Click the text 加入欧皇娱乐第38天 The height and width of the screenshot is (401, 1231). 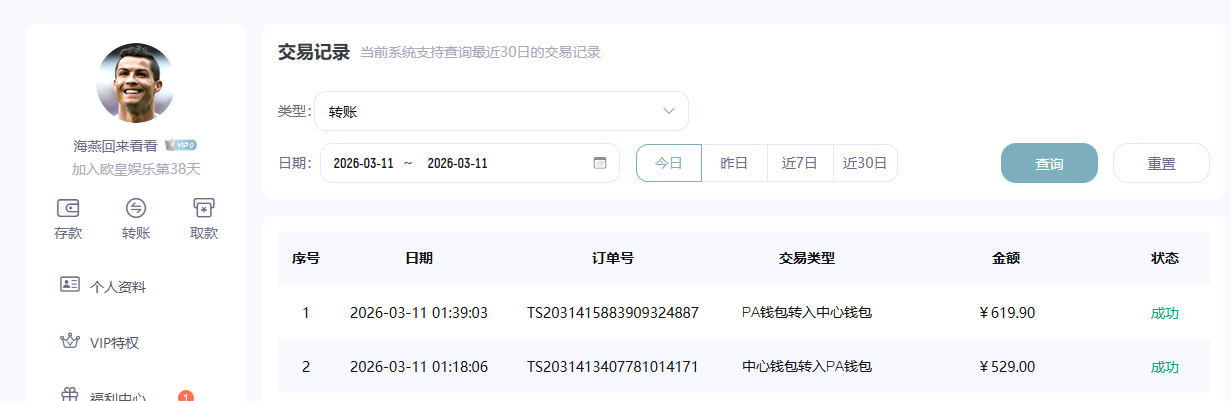pyautogui.click(x=136, y=169)
